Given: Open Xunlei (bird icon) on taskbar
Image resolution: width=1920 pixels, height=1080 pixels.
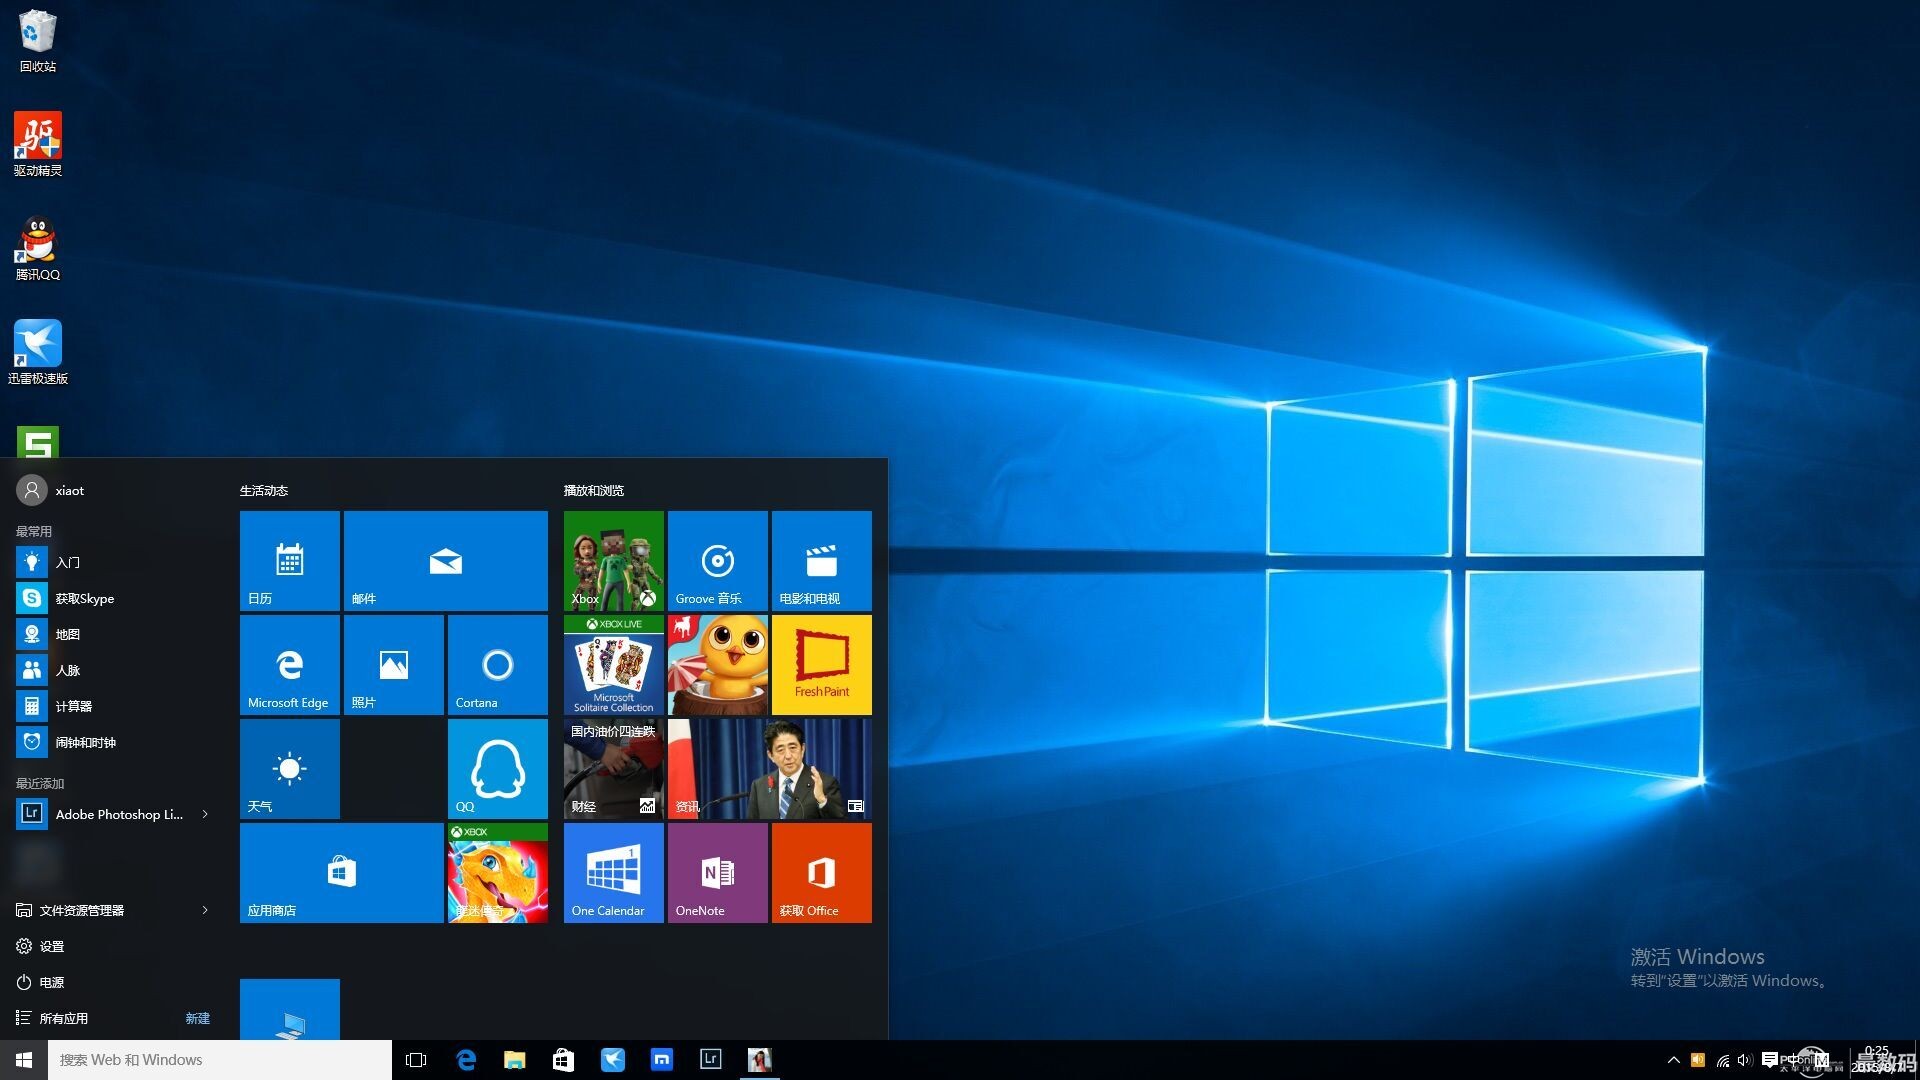Looking at the screenshot, I should coord(613,1060).
